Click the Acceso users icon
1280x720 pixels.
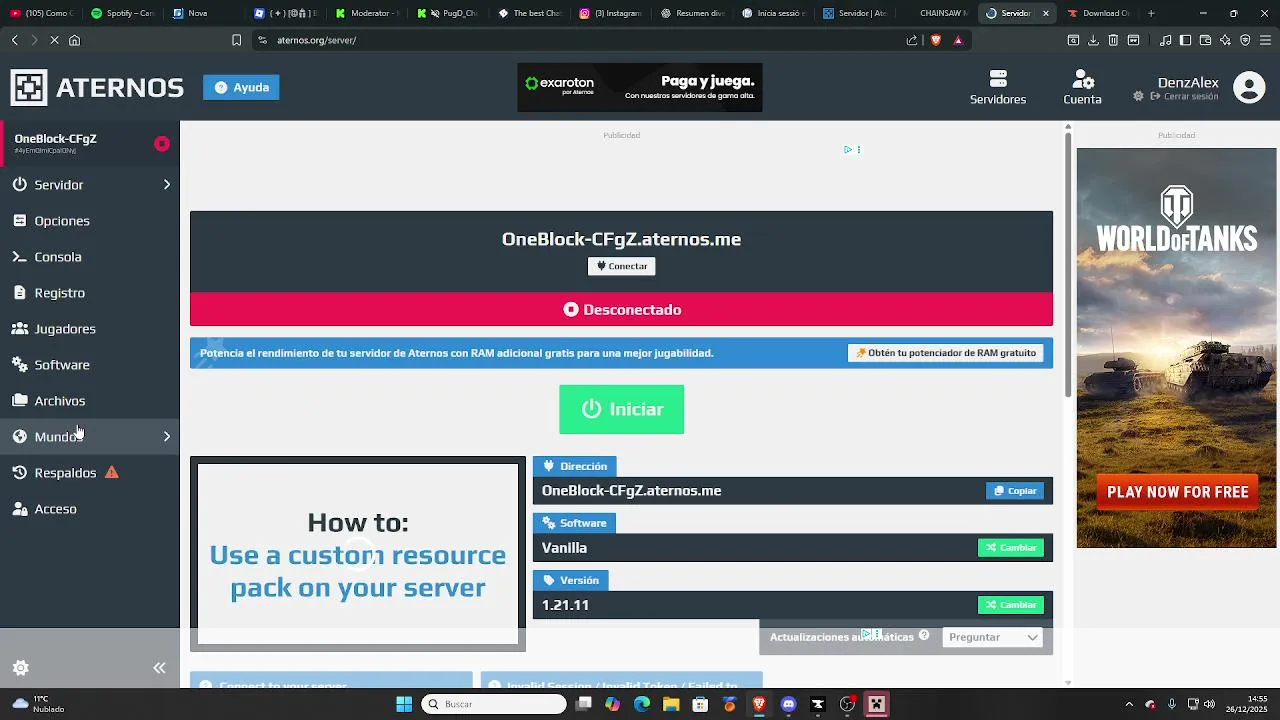[x=20, y=509]
